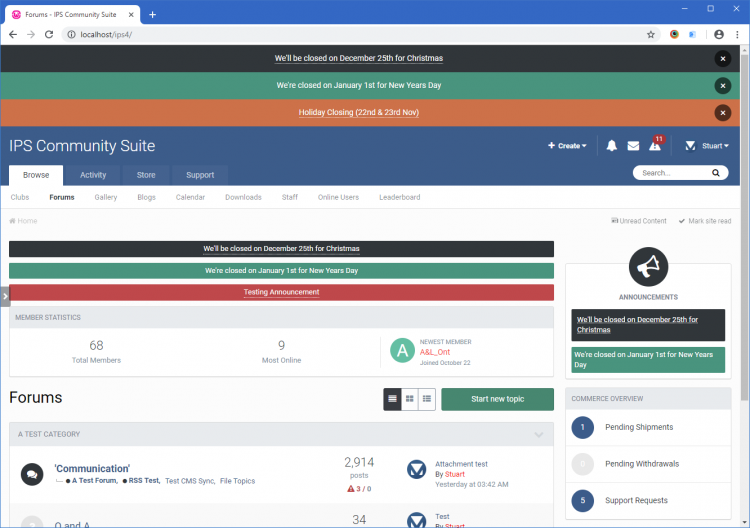Switch forums to table list view
Screen dimensions: 750x528
[x=393, y=399]
